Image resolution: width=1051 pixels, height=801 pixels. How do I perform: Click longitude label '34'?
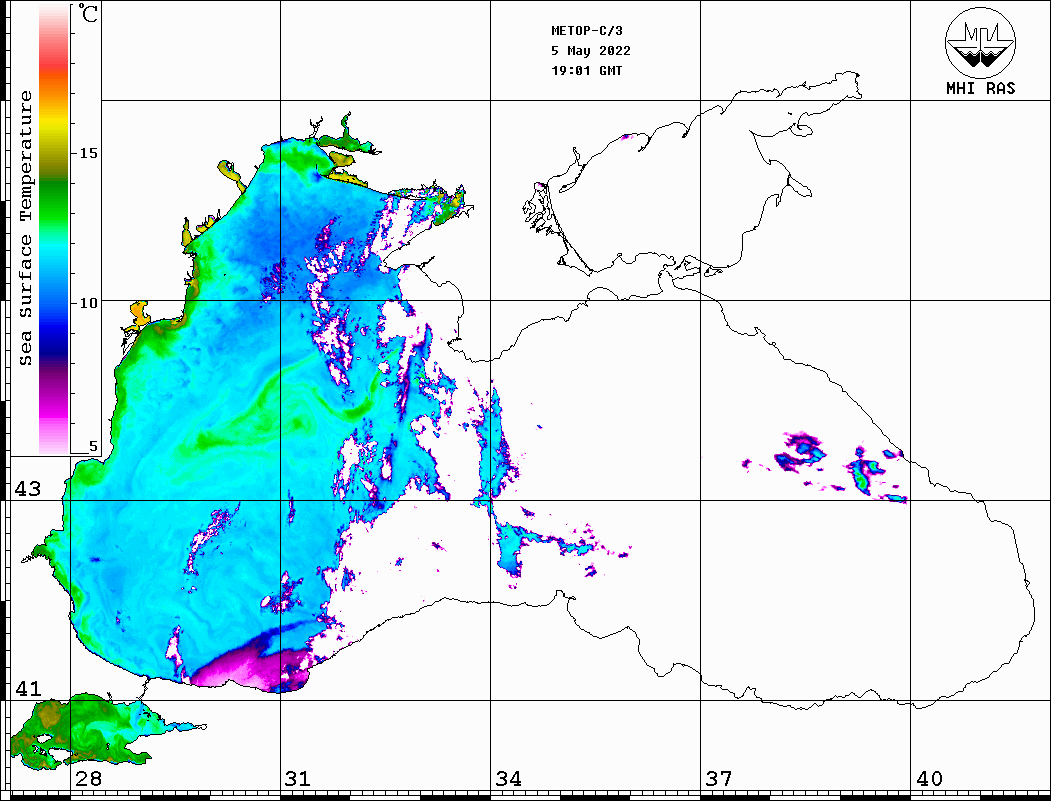click(509, 779)
